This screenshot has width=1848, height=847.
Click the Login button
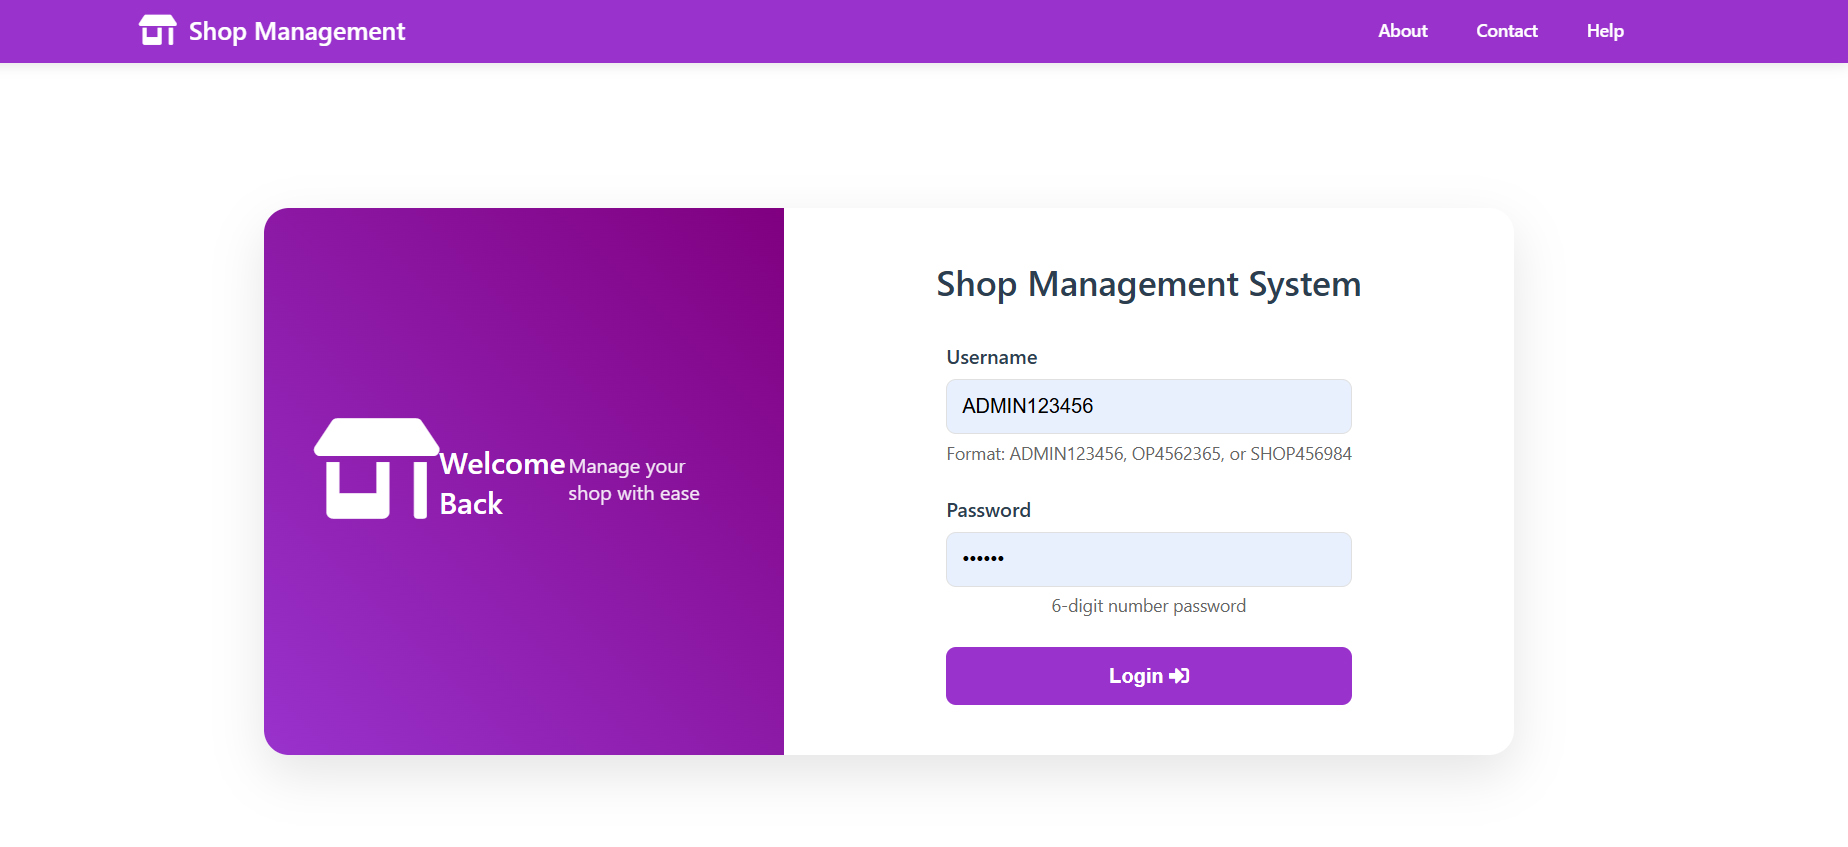coord(1148,676)
